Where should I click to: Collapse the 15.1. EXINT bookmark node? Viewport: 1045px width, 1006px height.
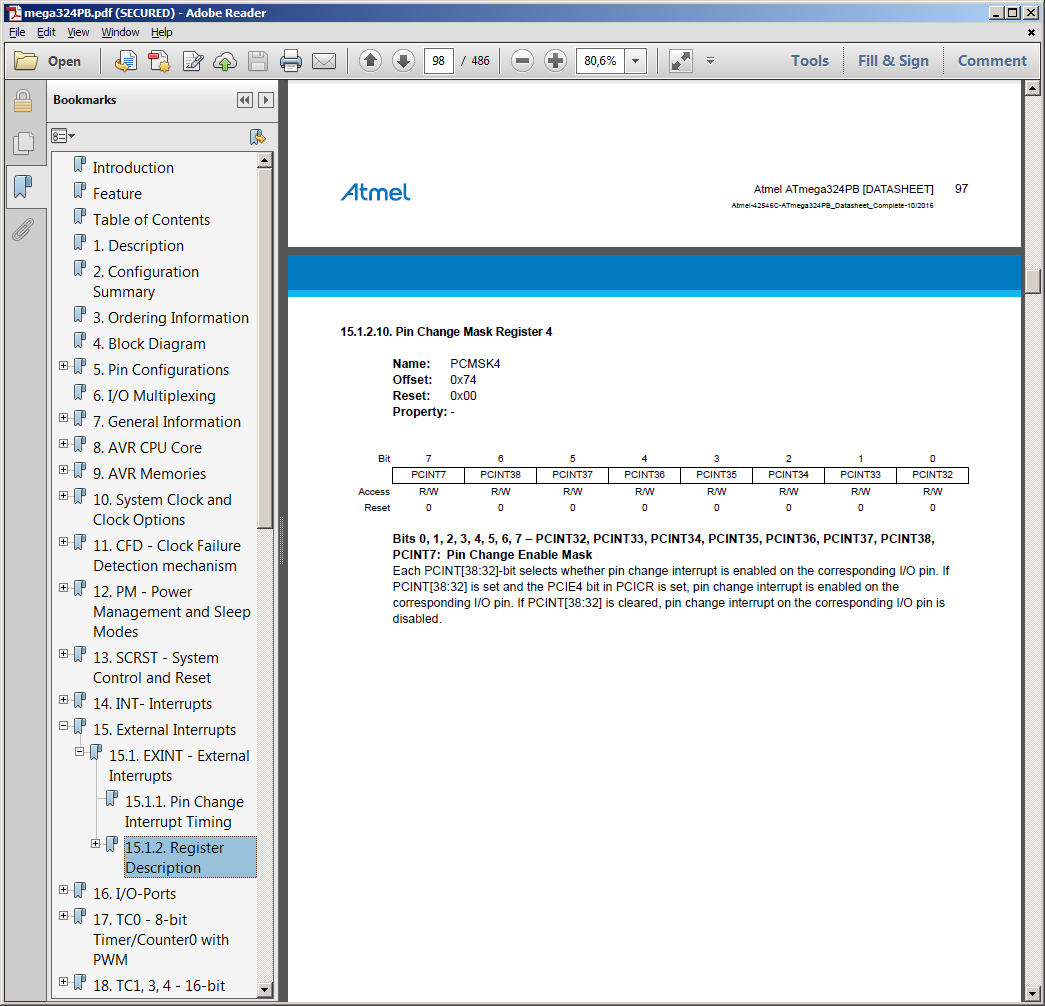pyautogui.click(x=79, y=751)
